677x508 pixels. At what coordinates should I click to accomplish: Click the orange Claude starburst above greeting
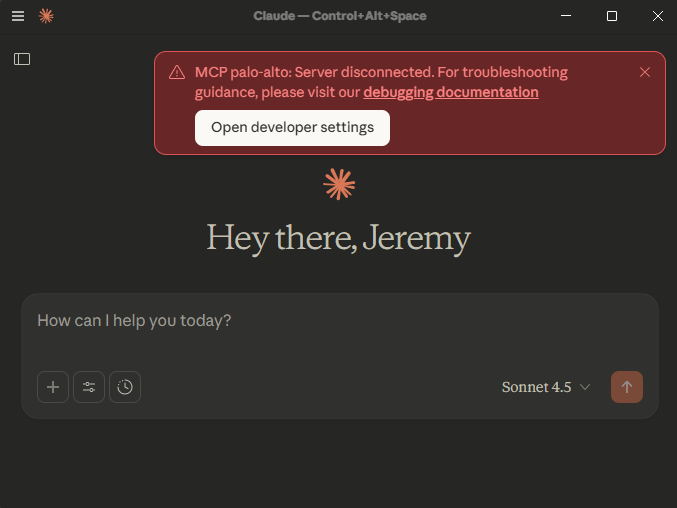(x=339, y=184)
